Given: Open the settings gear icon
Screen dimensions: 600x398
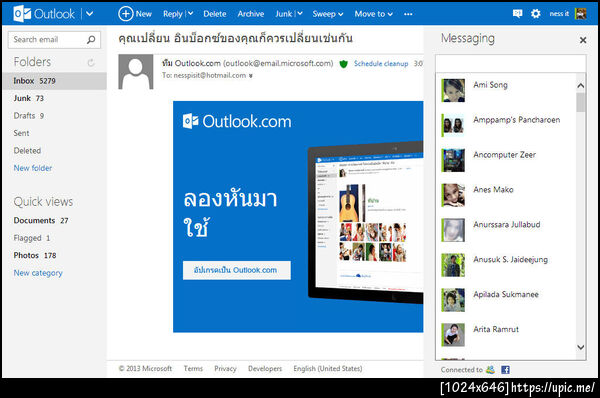Looking at the screenshot, I should (x=536, y=14).
